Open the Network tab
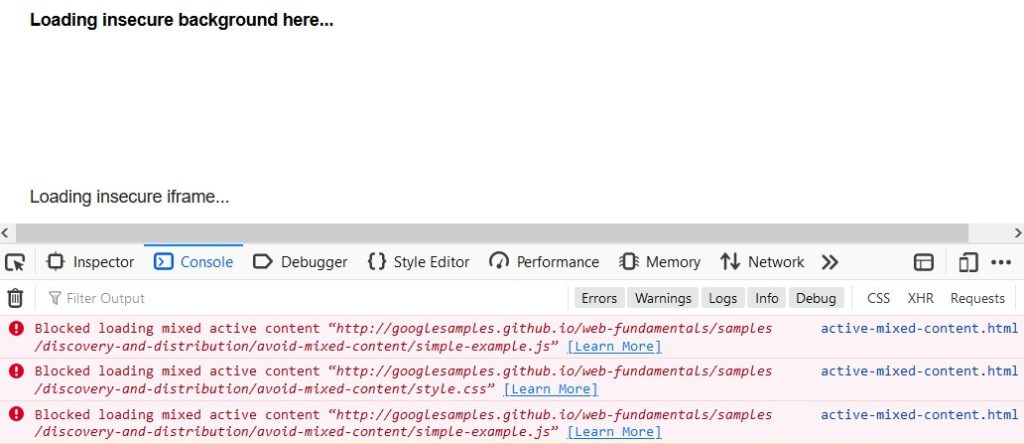 coord(762,262)
